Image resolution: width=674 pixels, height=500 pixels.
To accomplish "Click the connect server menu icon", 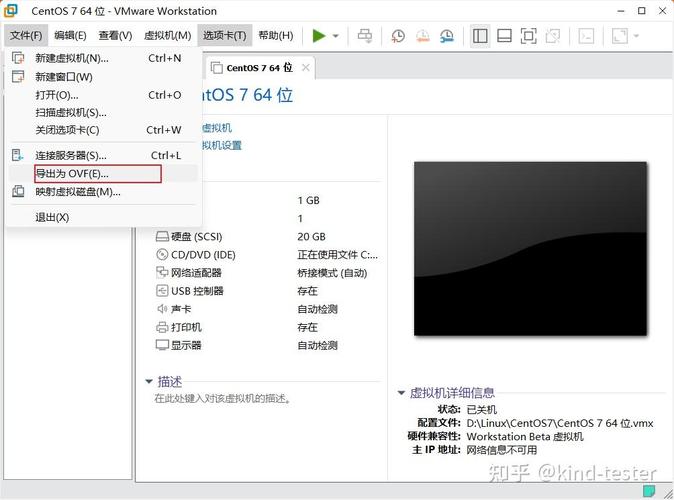I will [x=18, y=155].
